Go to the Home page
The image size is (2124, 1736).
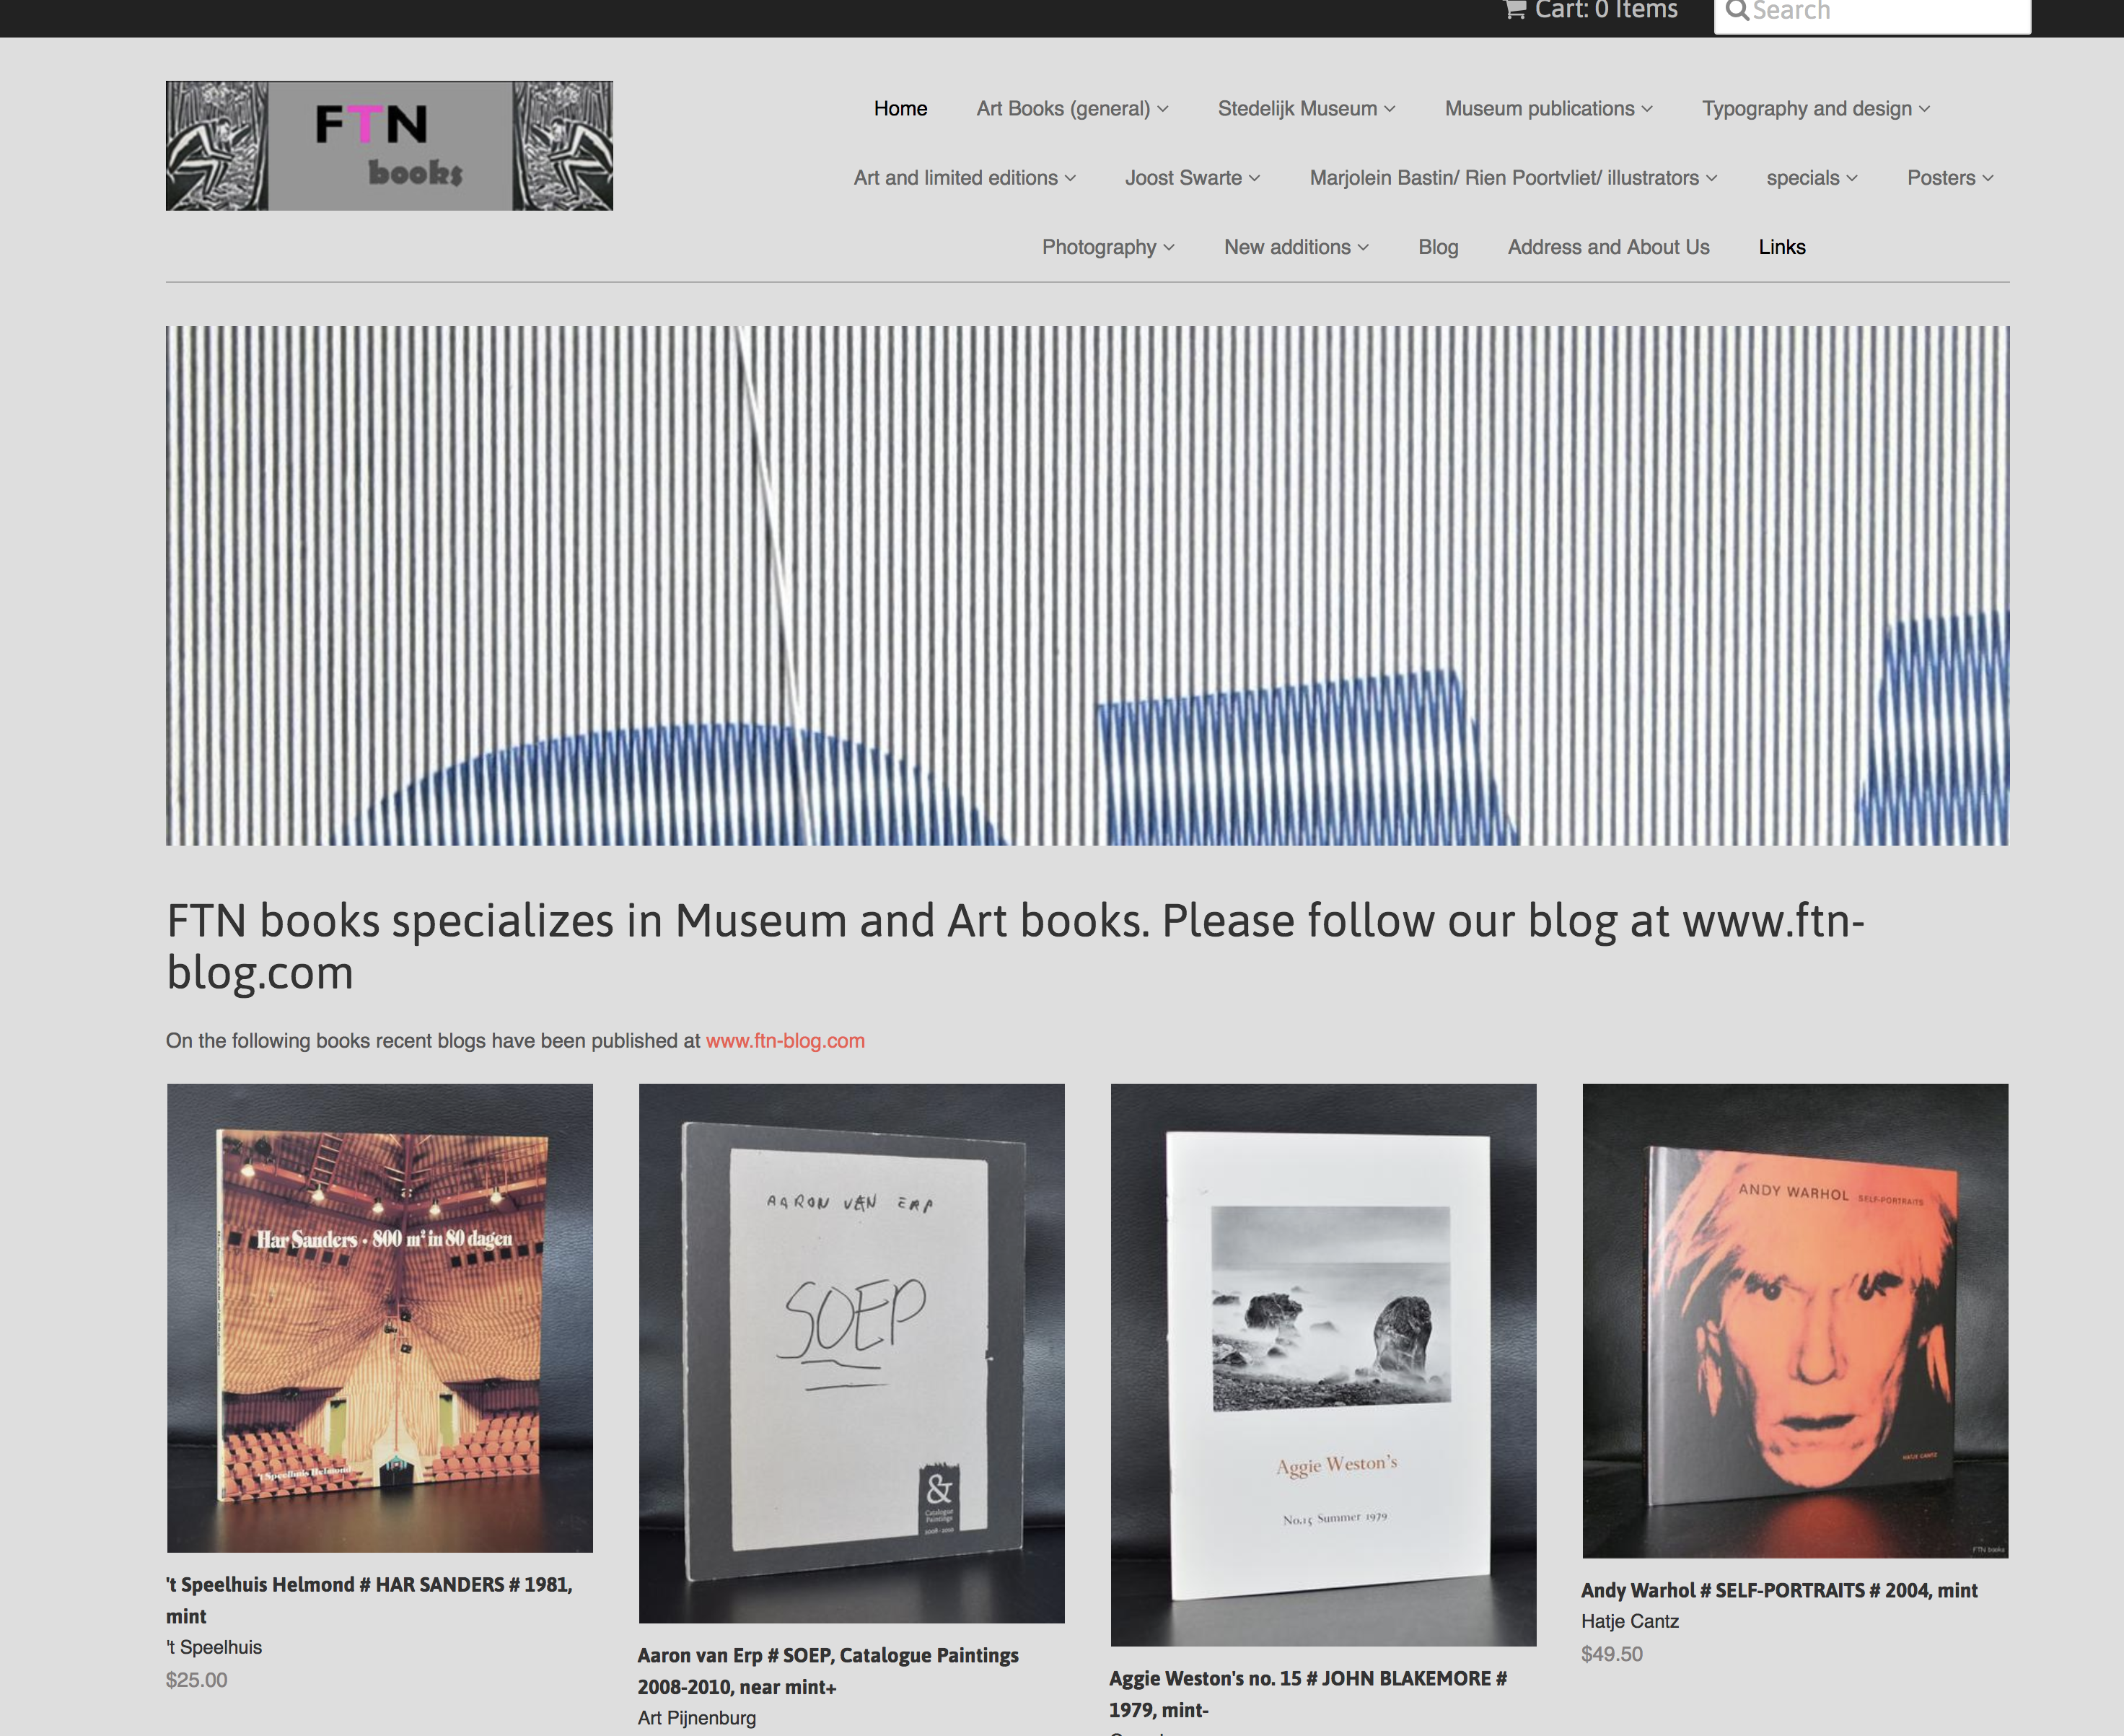pos(900,108)
